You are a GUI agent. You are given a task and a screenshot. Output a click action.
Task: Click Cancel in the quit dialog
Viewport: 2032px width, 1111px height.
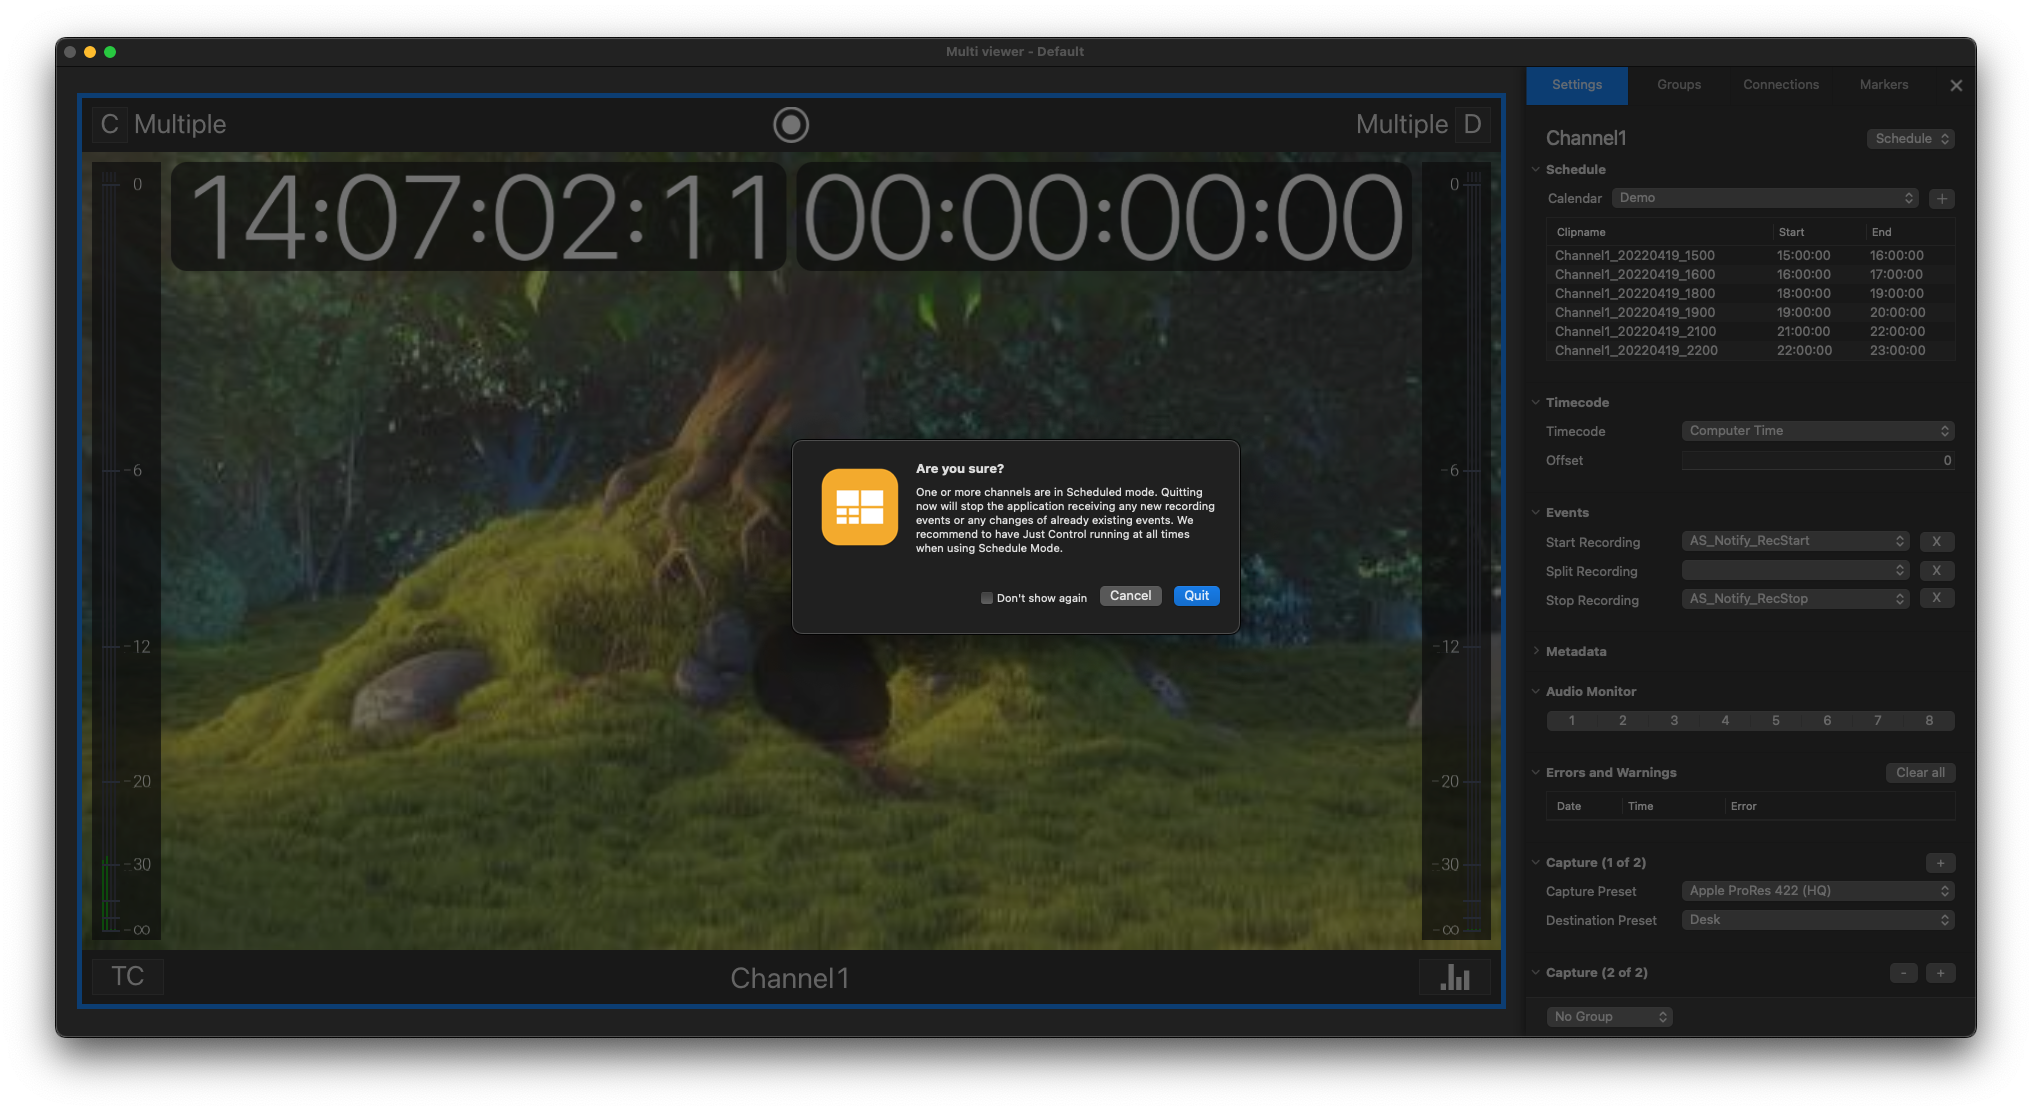1130,596
